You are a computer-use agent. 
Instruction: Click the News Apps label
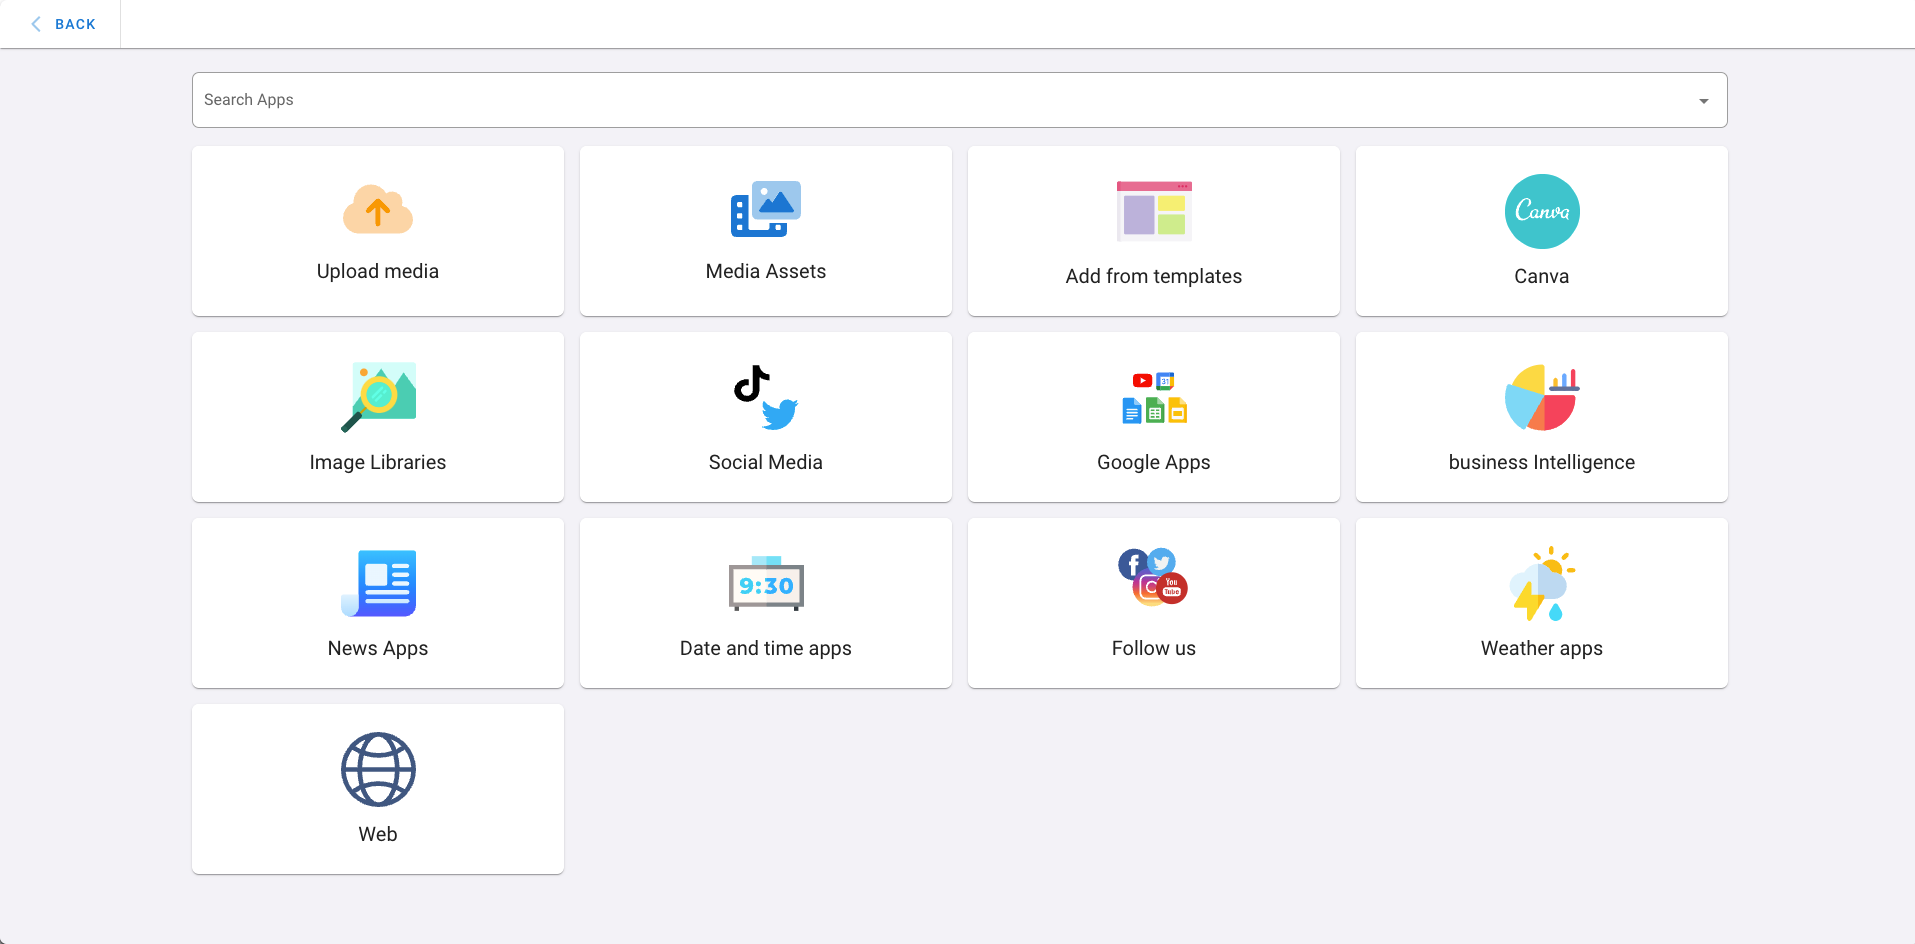tap(378, 648)
